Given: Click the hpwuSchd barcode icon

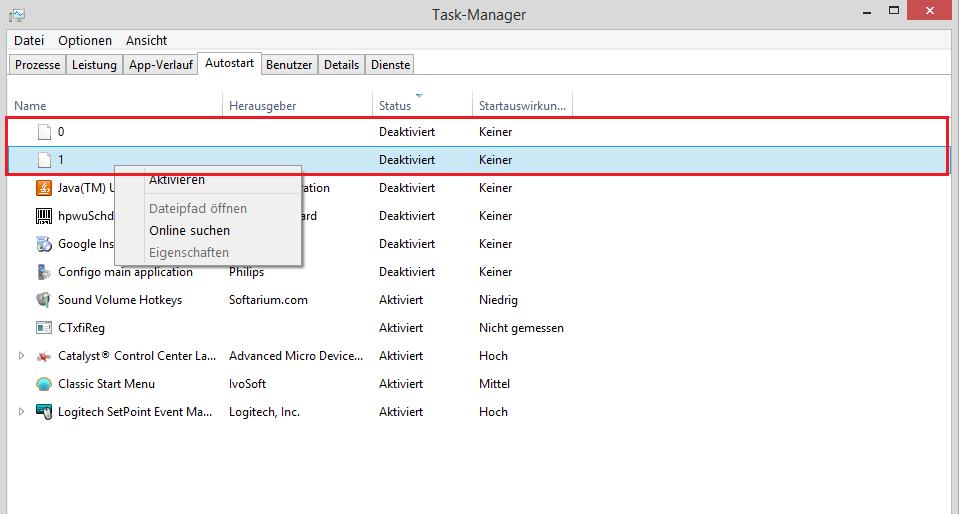Looking at the screenshot, I should click(x=44, y=216).
